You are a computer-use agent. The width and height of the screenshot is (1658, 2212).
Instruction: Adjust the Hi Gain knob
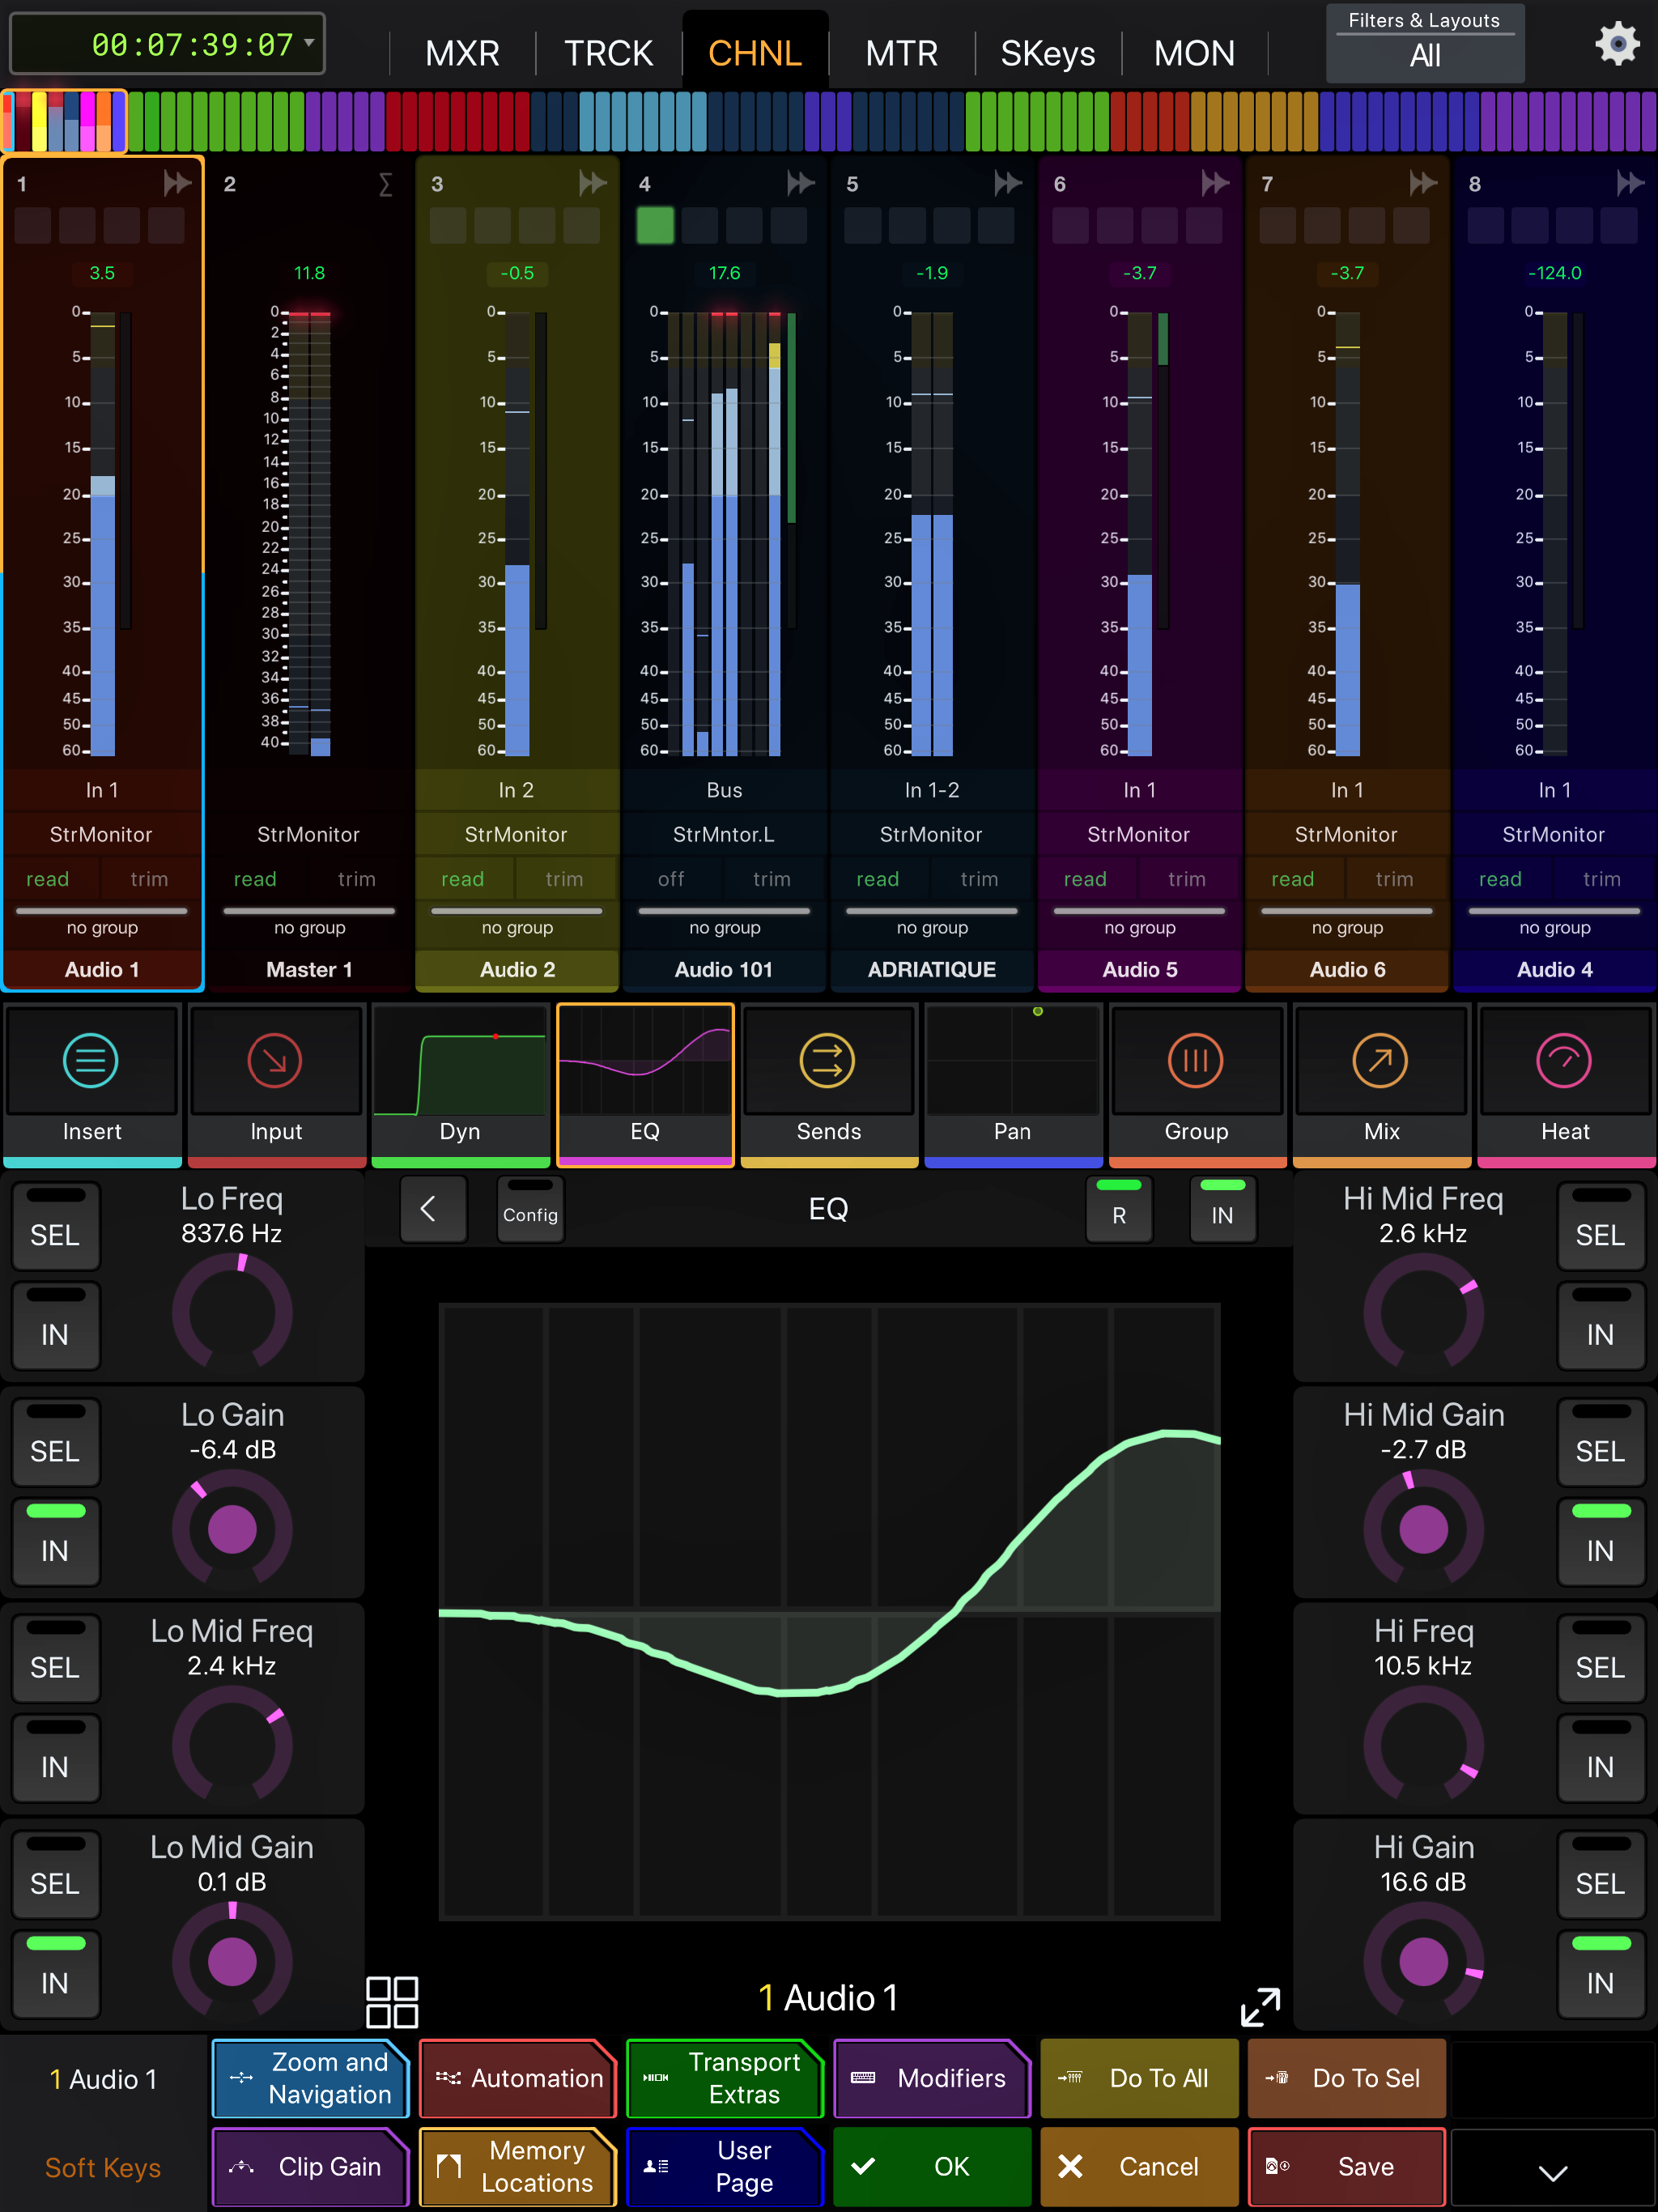point(1423,1961)
